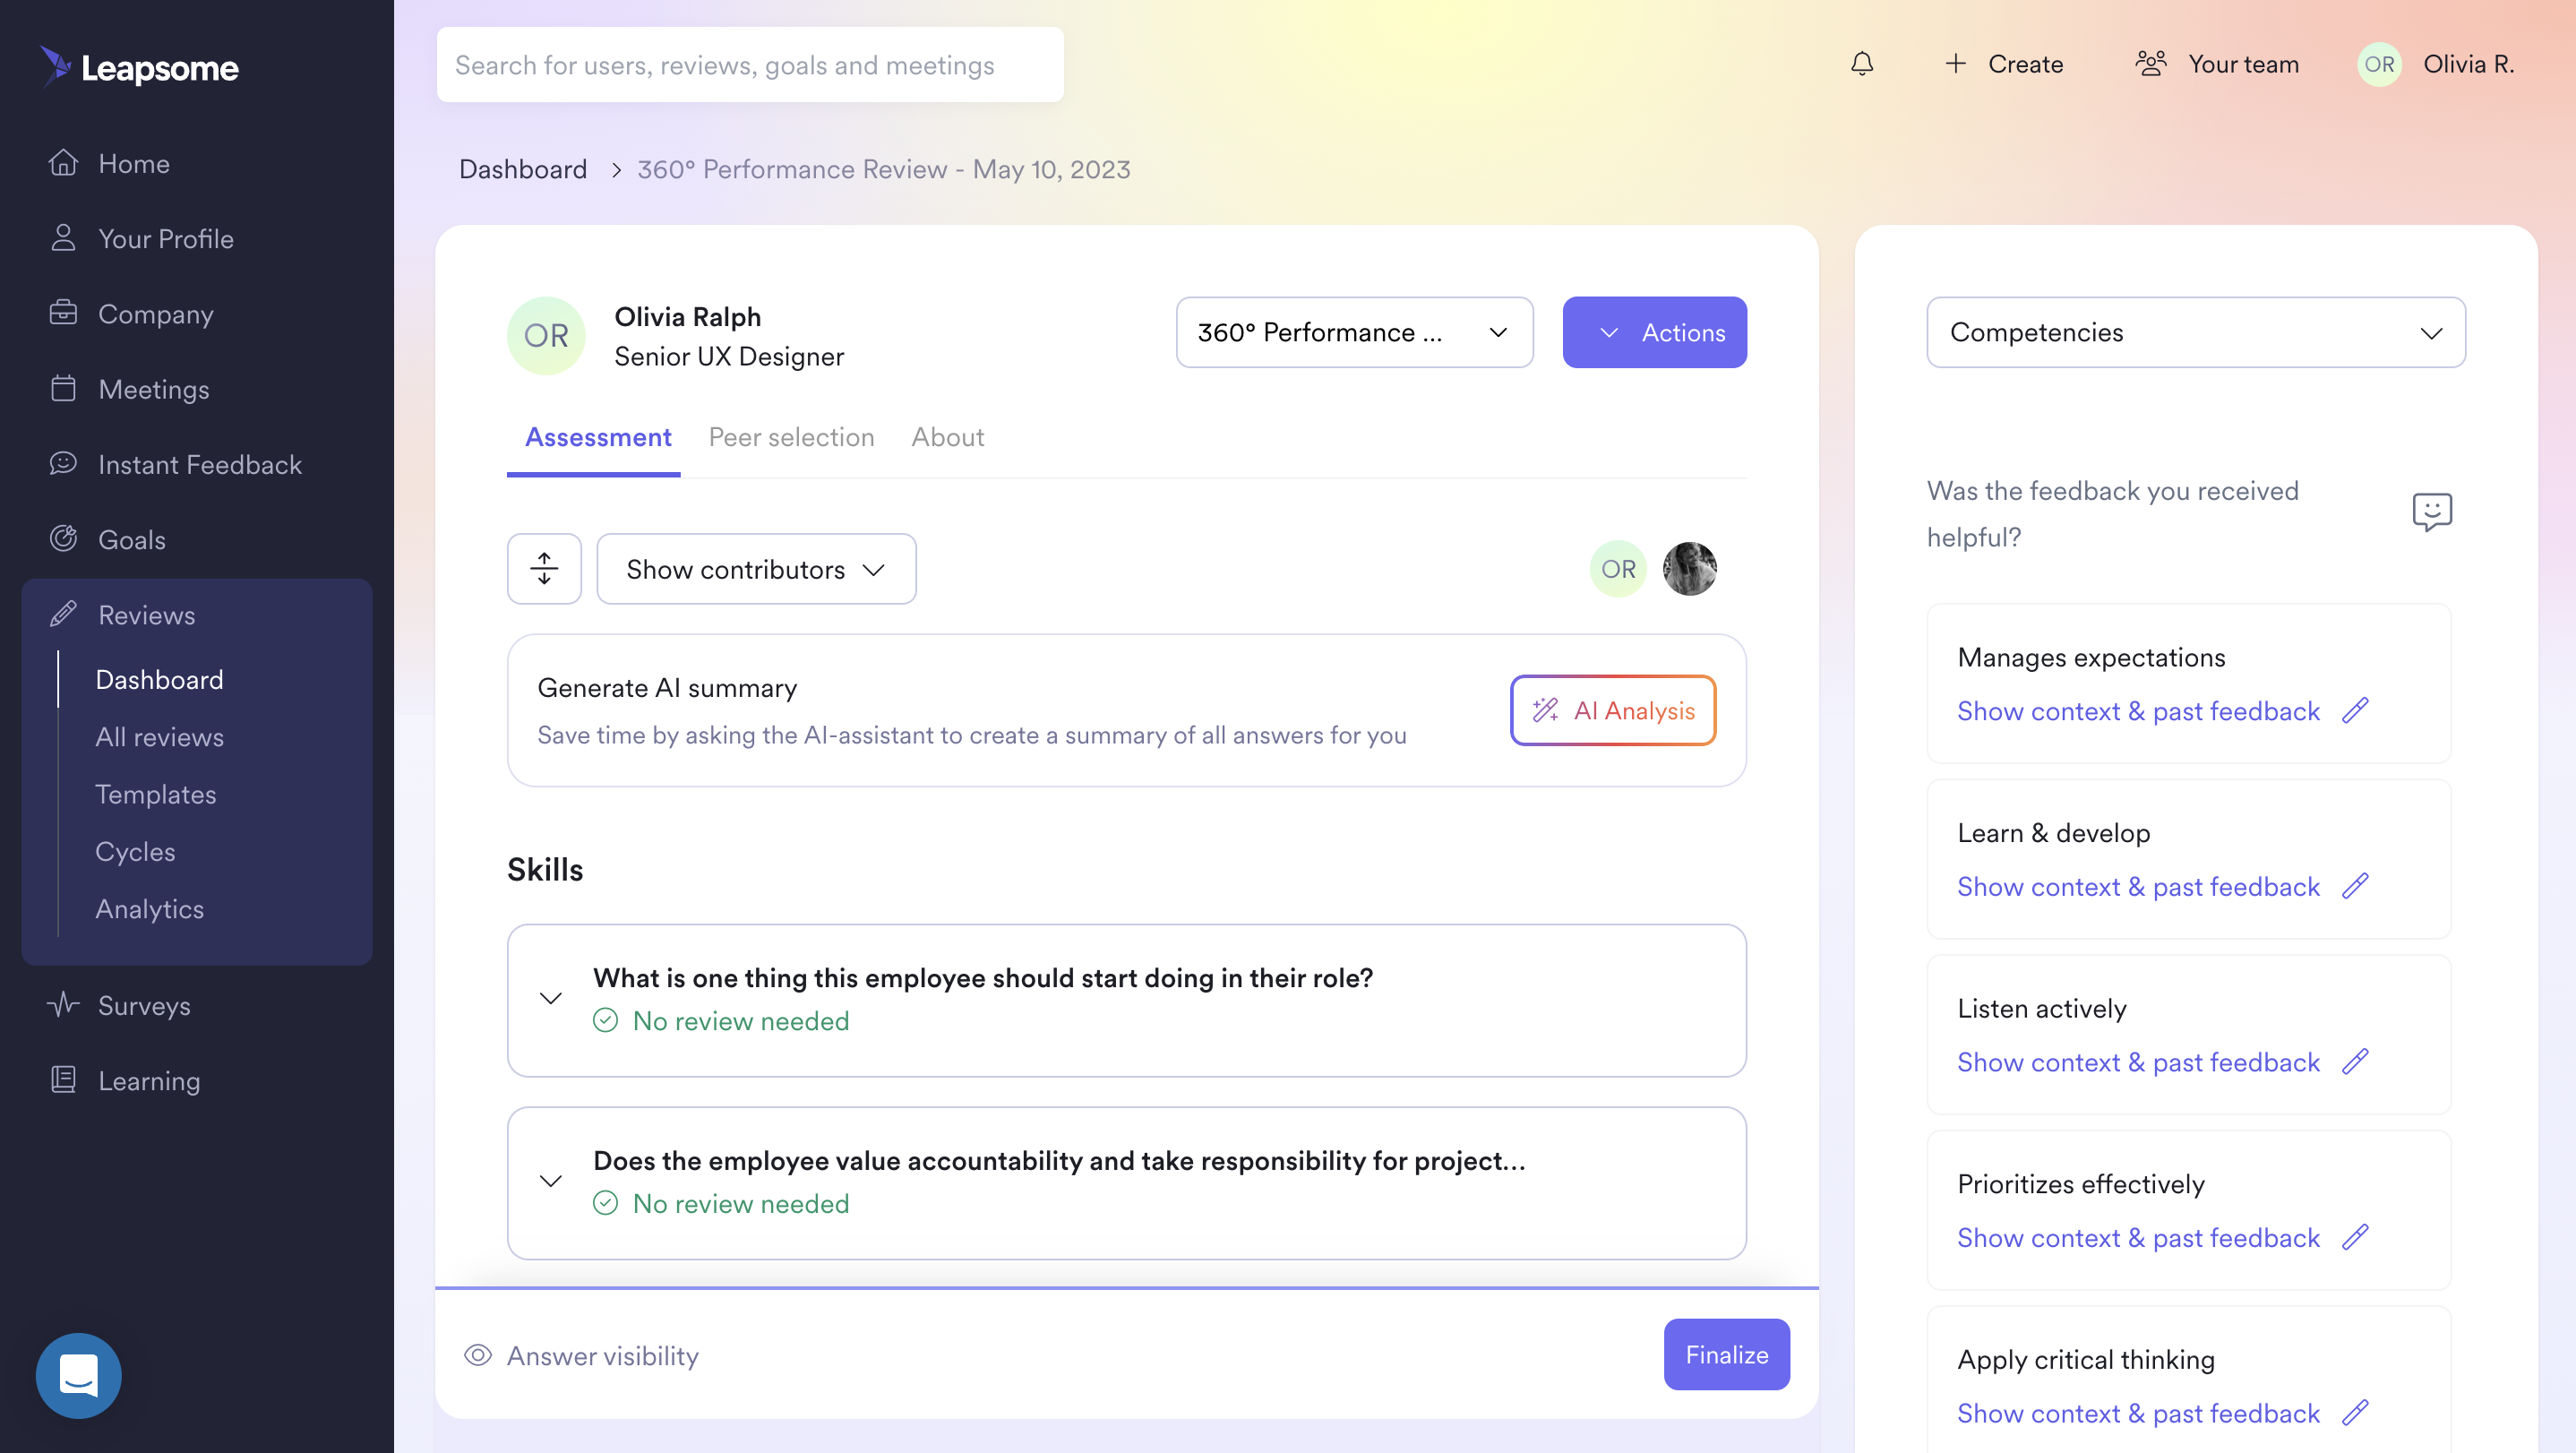Expand the 'start doing in their role' question
This screenshot has height=1453, width=2576.
coord(551,998)
